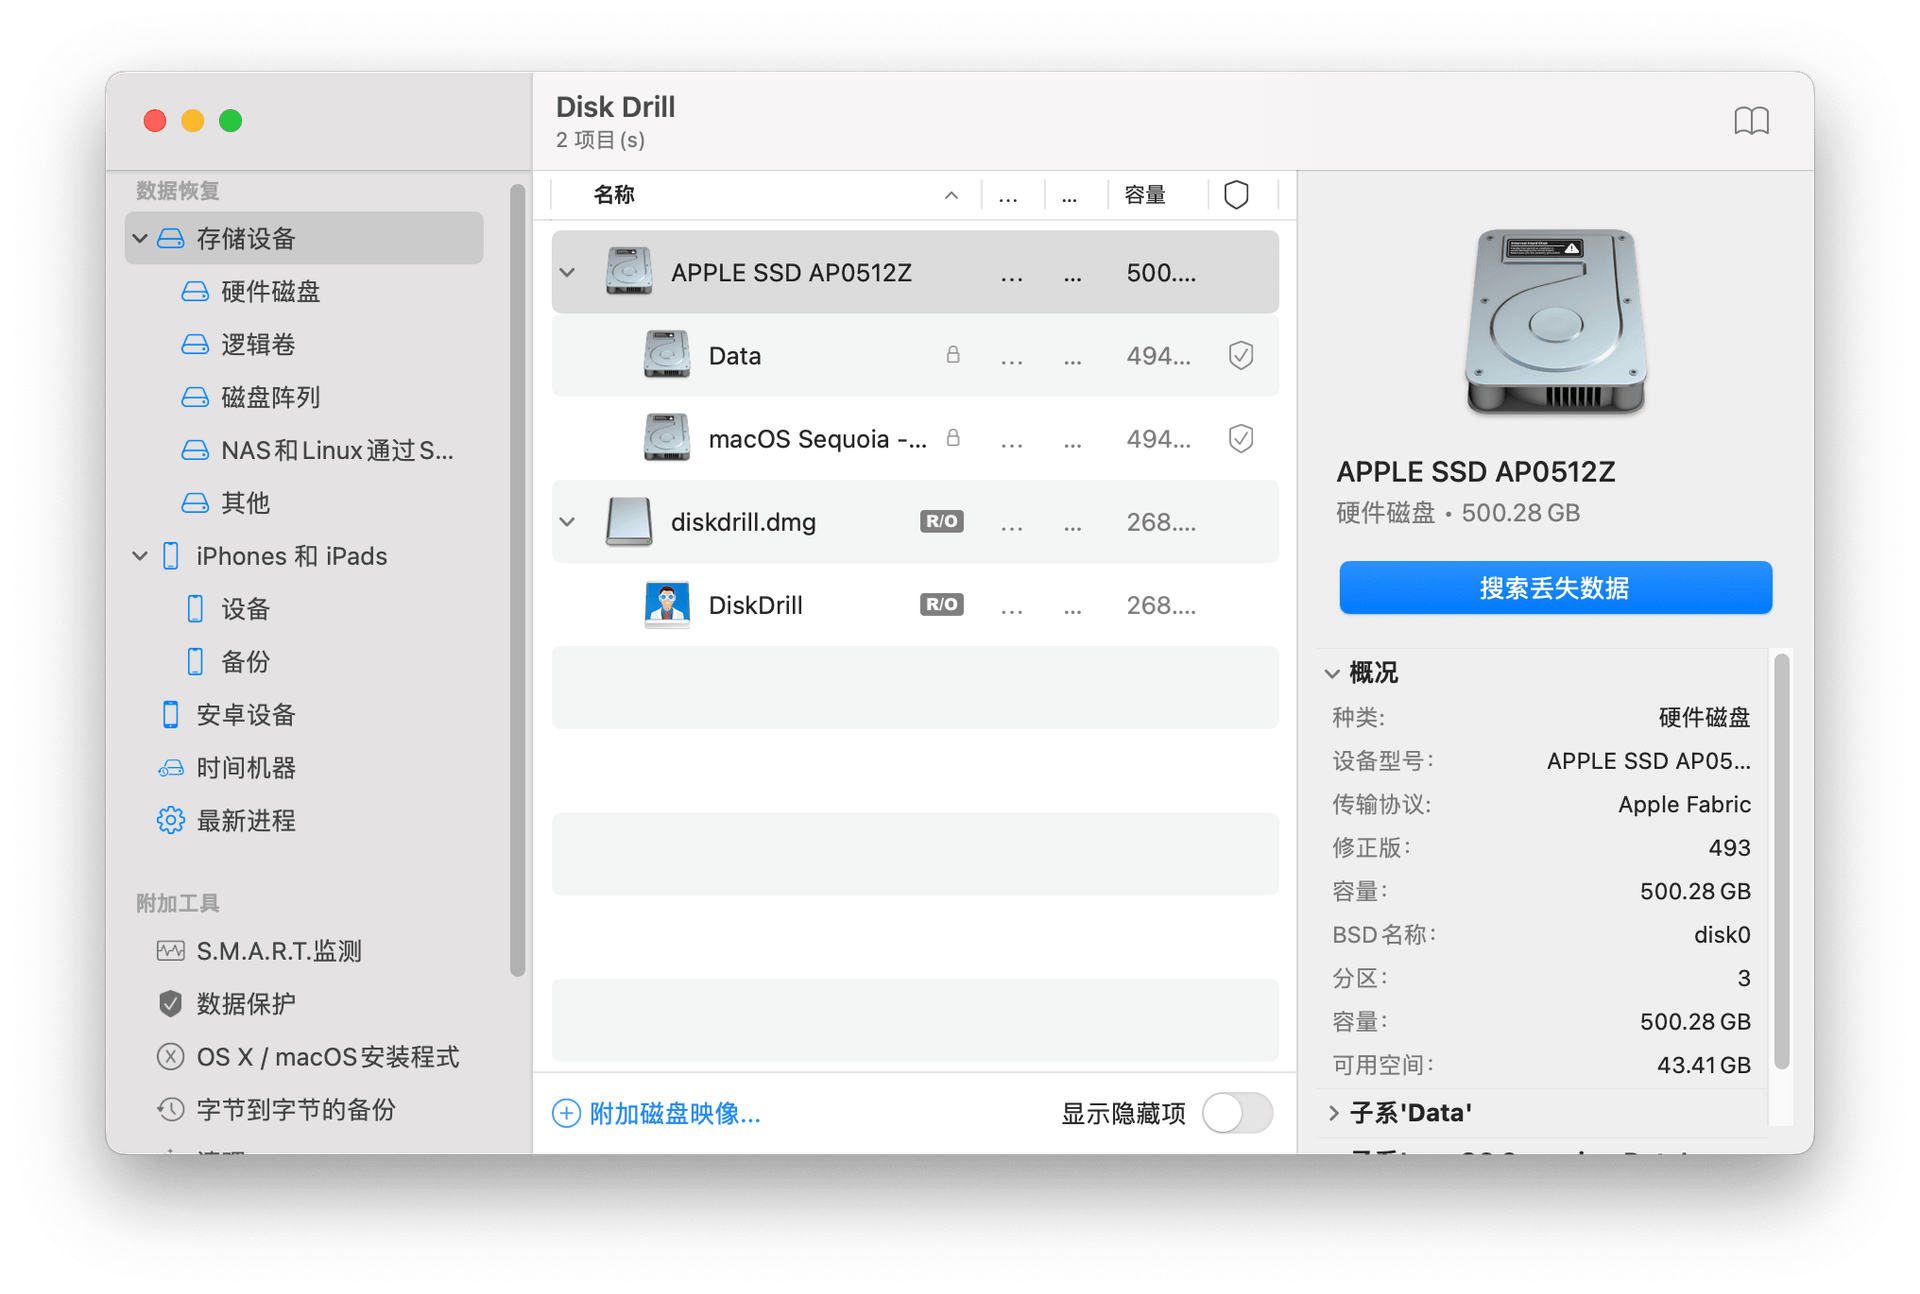This screenshot has width=1920, height=1294.
Task: Click the 安卓设备 sidebar label
Action: tap(246, 715)
